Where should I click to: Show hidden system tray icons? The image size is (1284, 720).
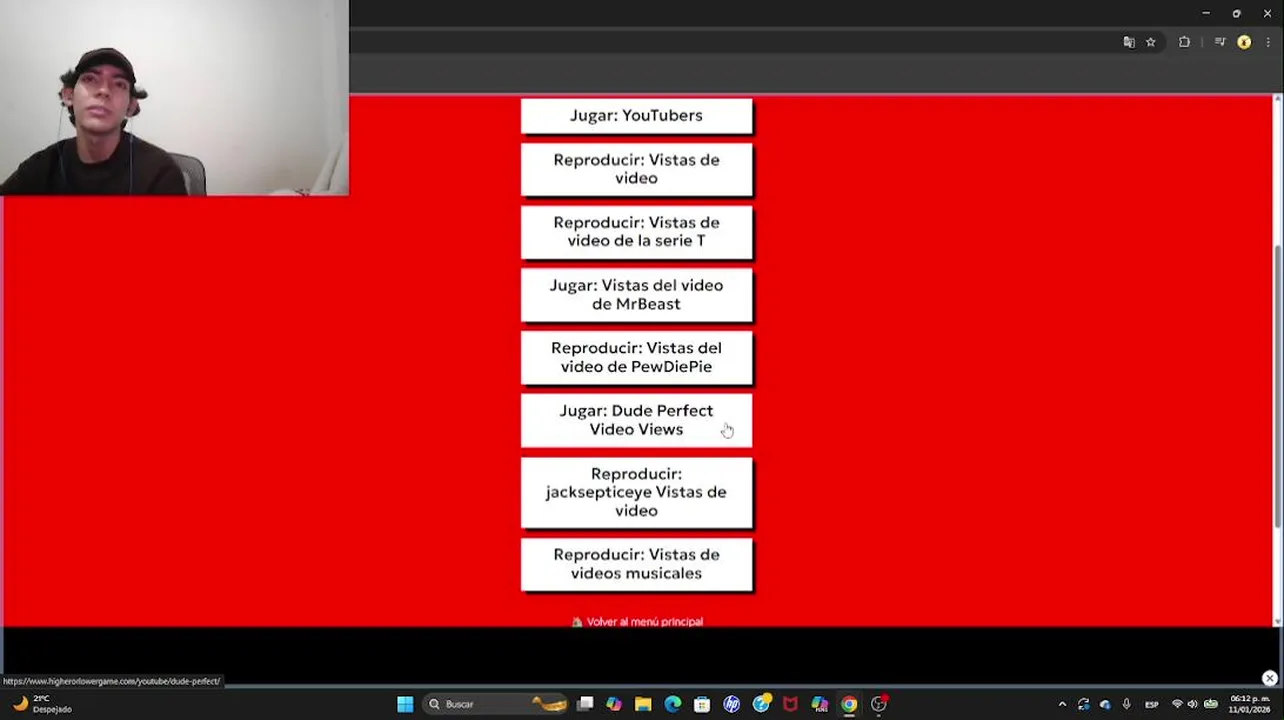pyautogui.click(x=1062, y=704)
